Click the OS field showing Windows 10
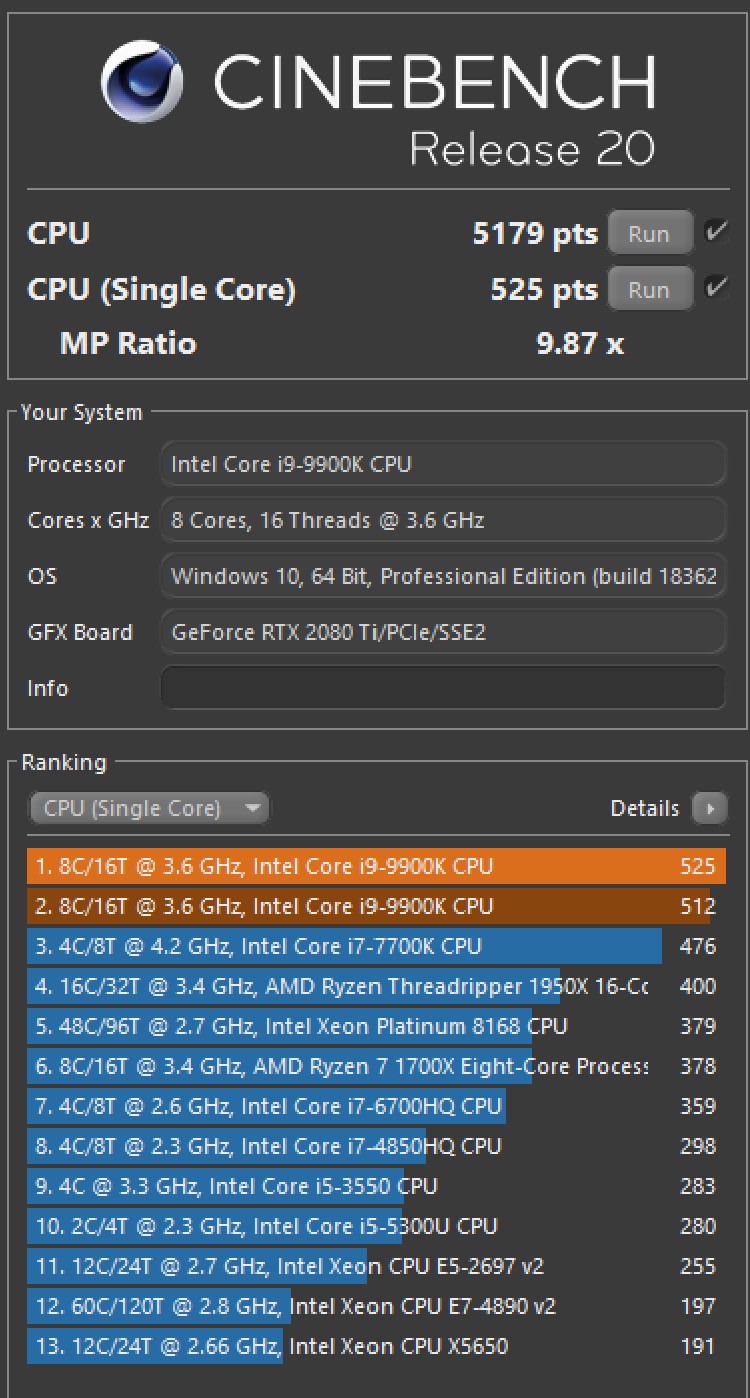Viewport: 750px width, 1398px height. pos(443,575)
